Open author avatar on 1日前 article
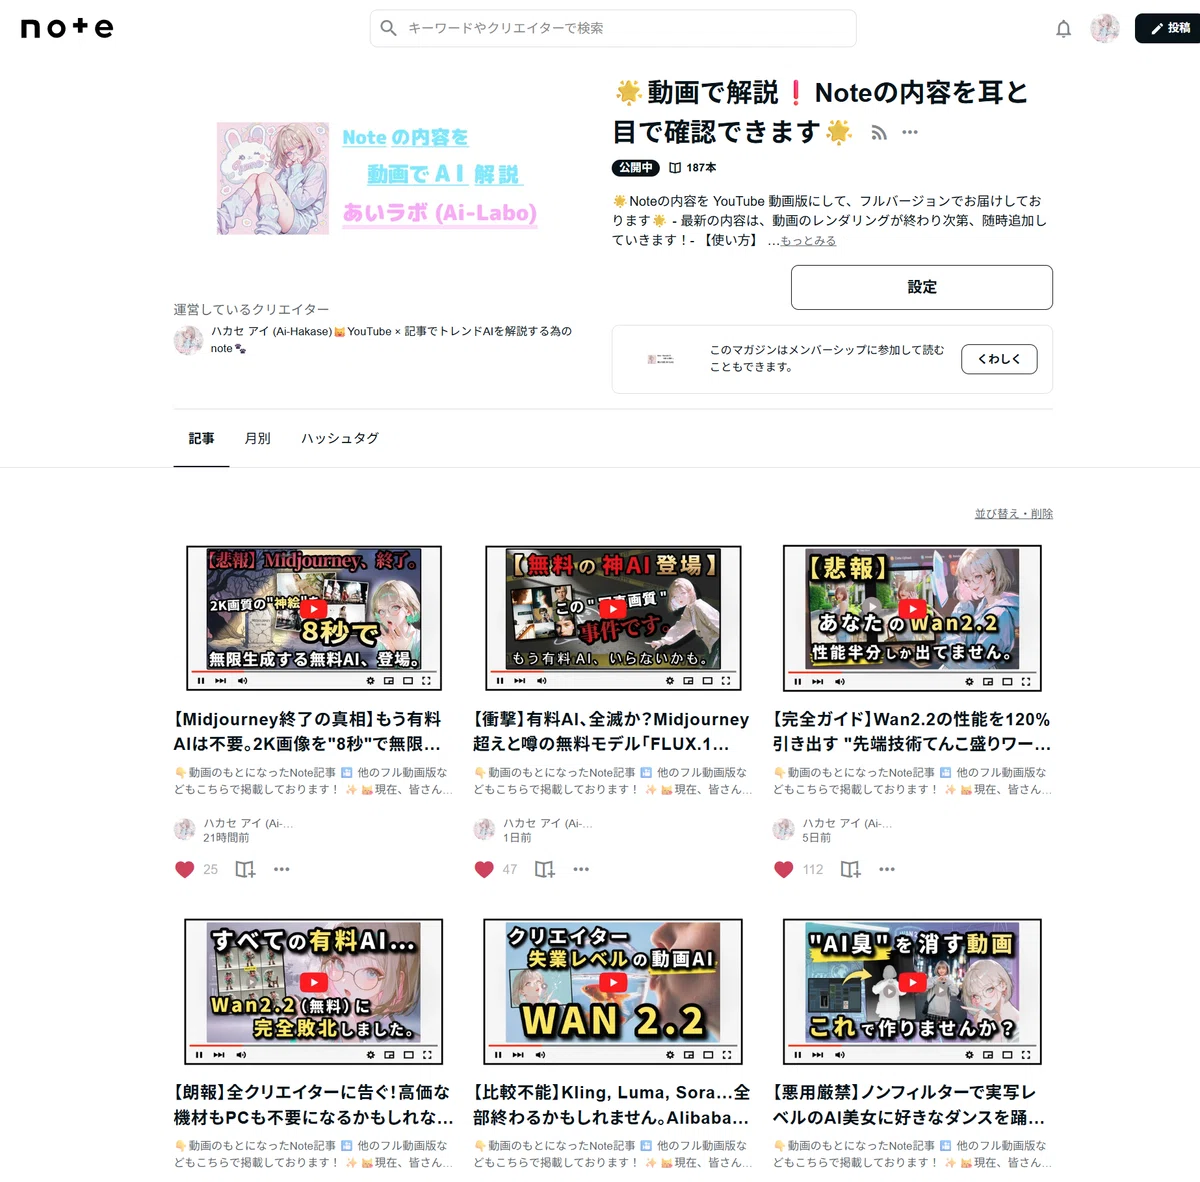The image size is (1200, 1182). 484,829
